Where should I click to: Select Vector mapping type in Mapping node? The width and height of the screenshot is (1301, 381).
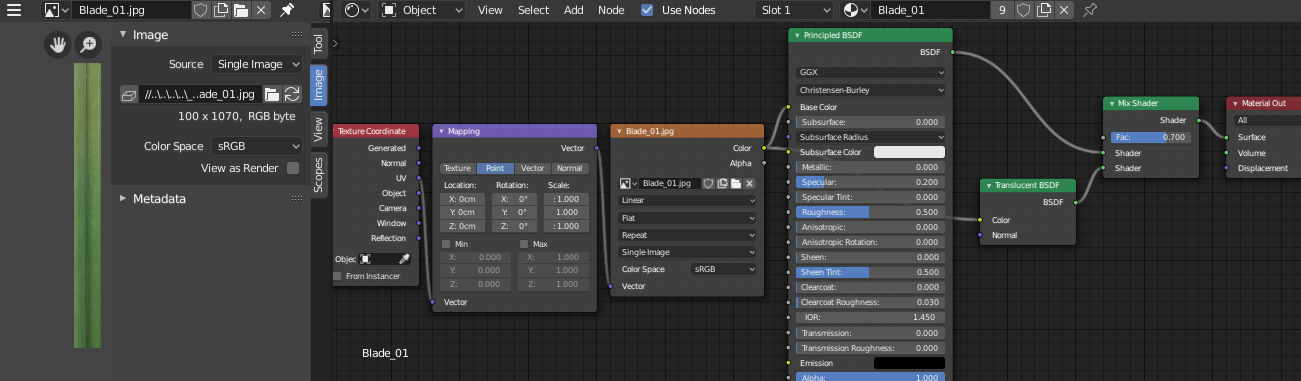(x=533, y=168)
